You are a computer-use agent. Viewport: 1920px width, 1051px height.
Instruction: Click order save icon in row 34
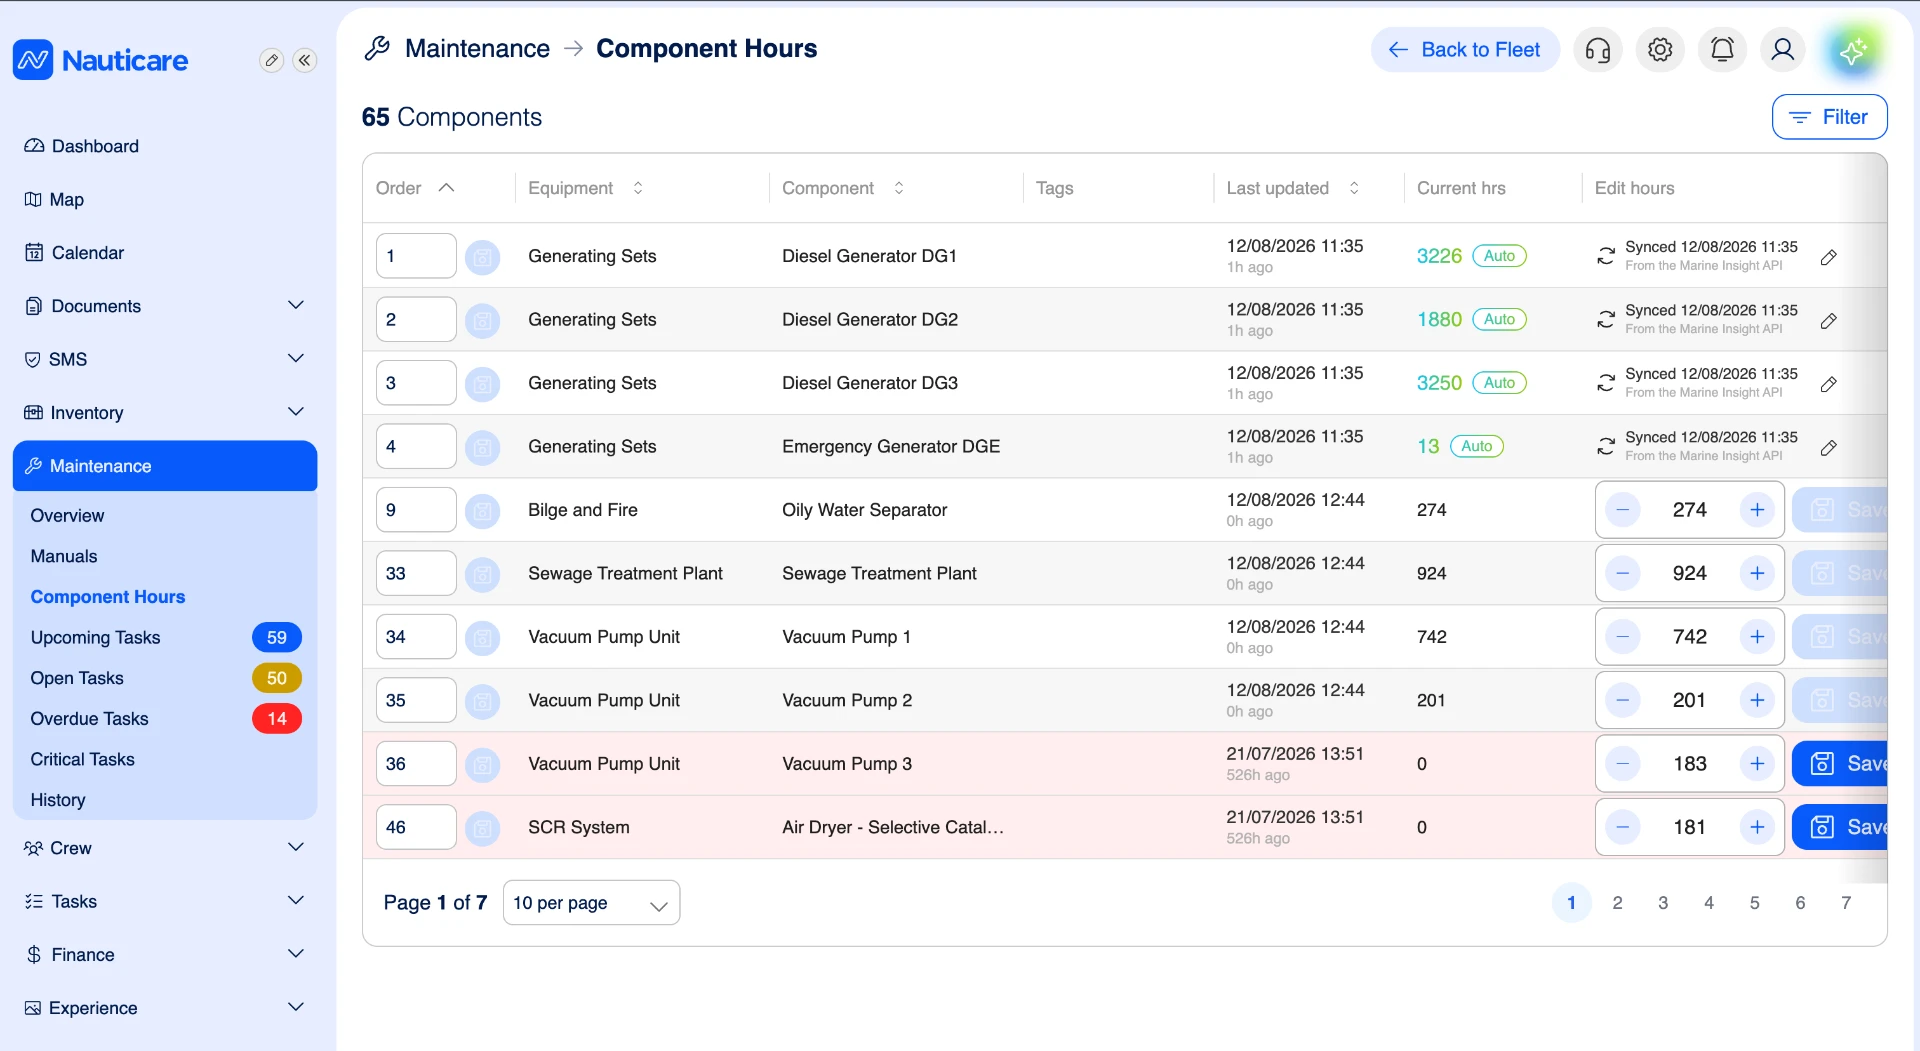point(482,637)
